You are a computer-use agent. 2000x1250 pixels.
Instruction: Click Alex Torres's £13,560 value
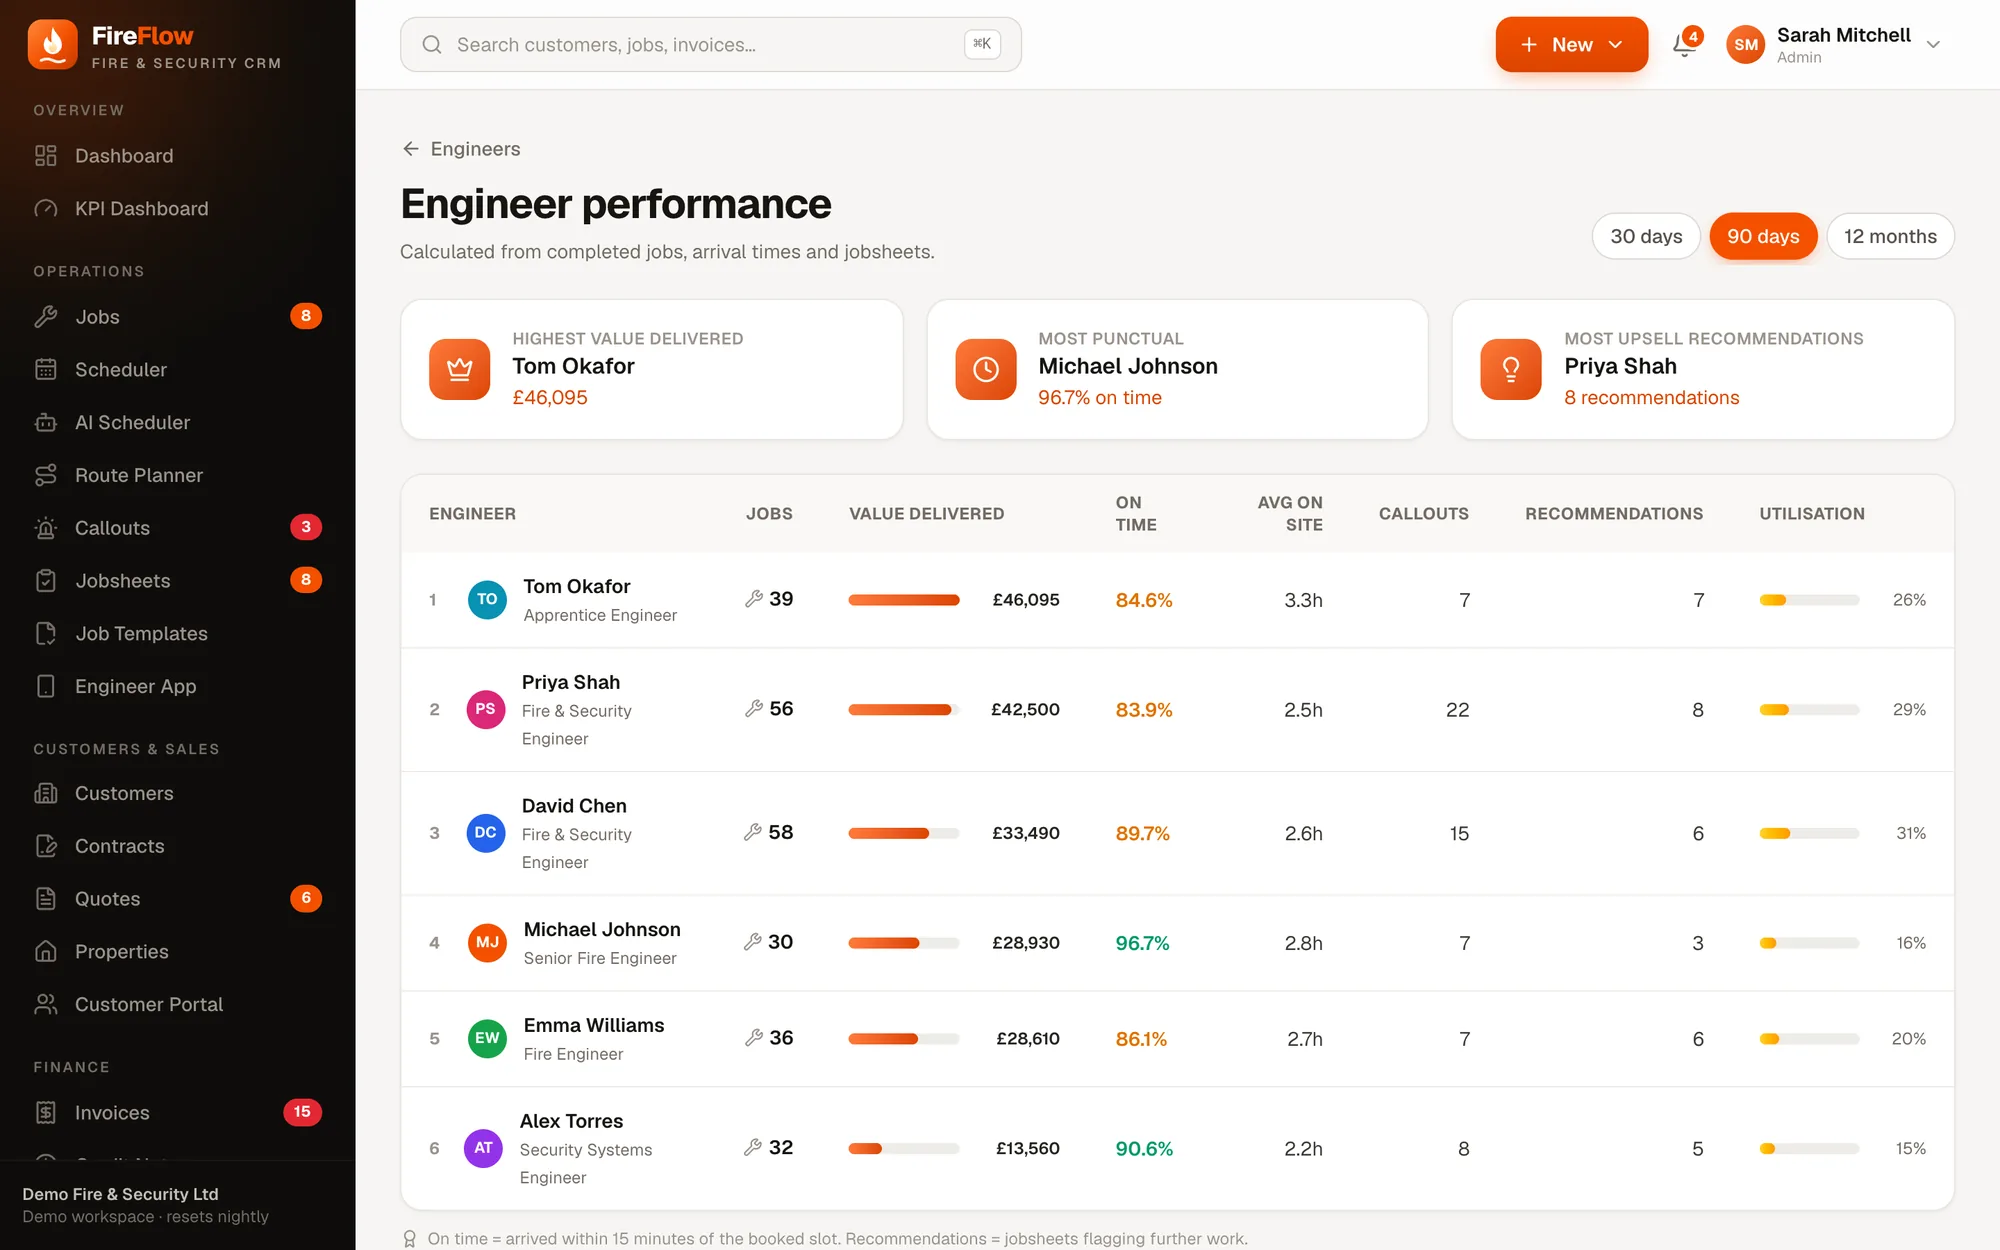click(1027, 1149)
